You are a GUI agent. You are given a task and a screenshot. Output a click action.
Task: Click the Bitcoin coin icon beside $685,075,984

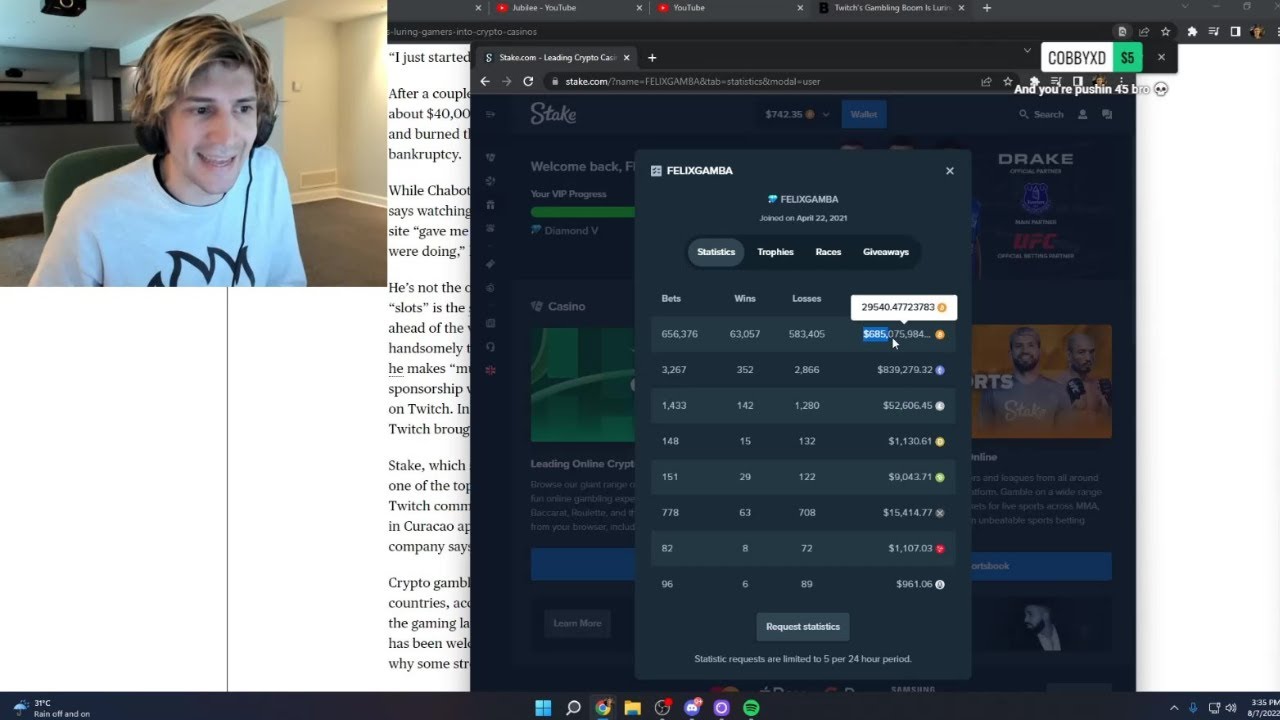tap(939, 334)
